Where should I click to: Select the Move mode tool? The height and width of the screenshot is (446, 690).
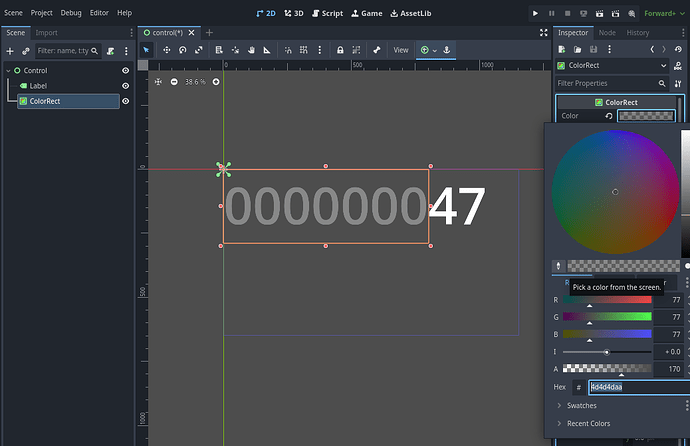point(167,50)
